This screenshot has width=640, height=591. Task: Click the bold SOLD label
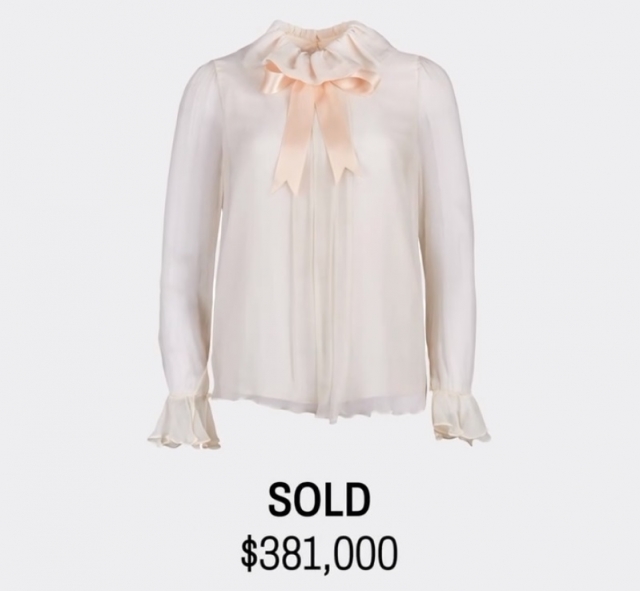(319, 499)
